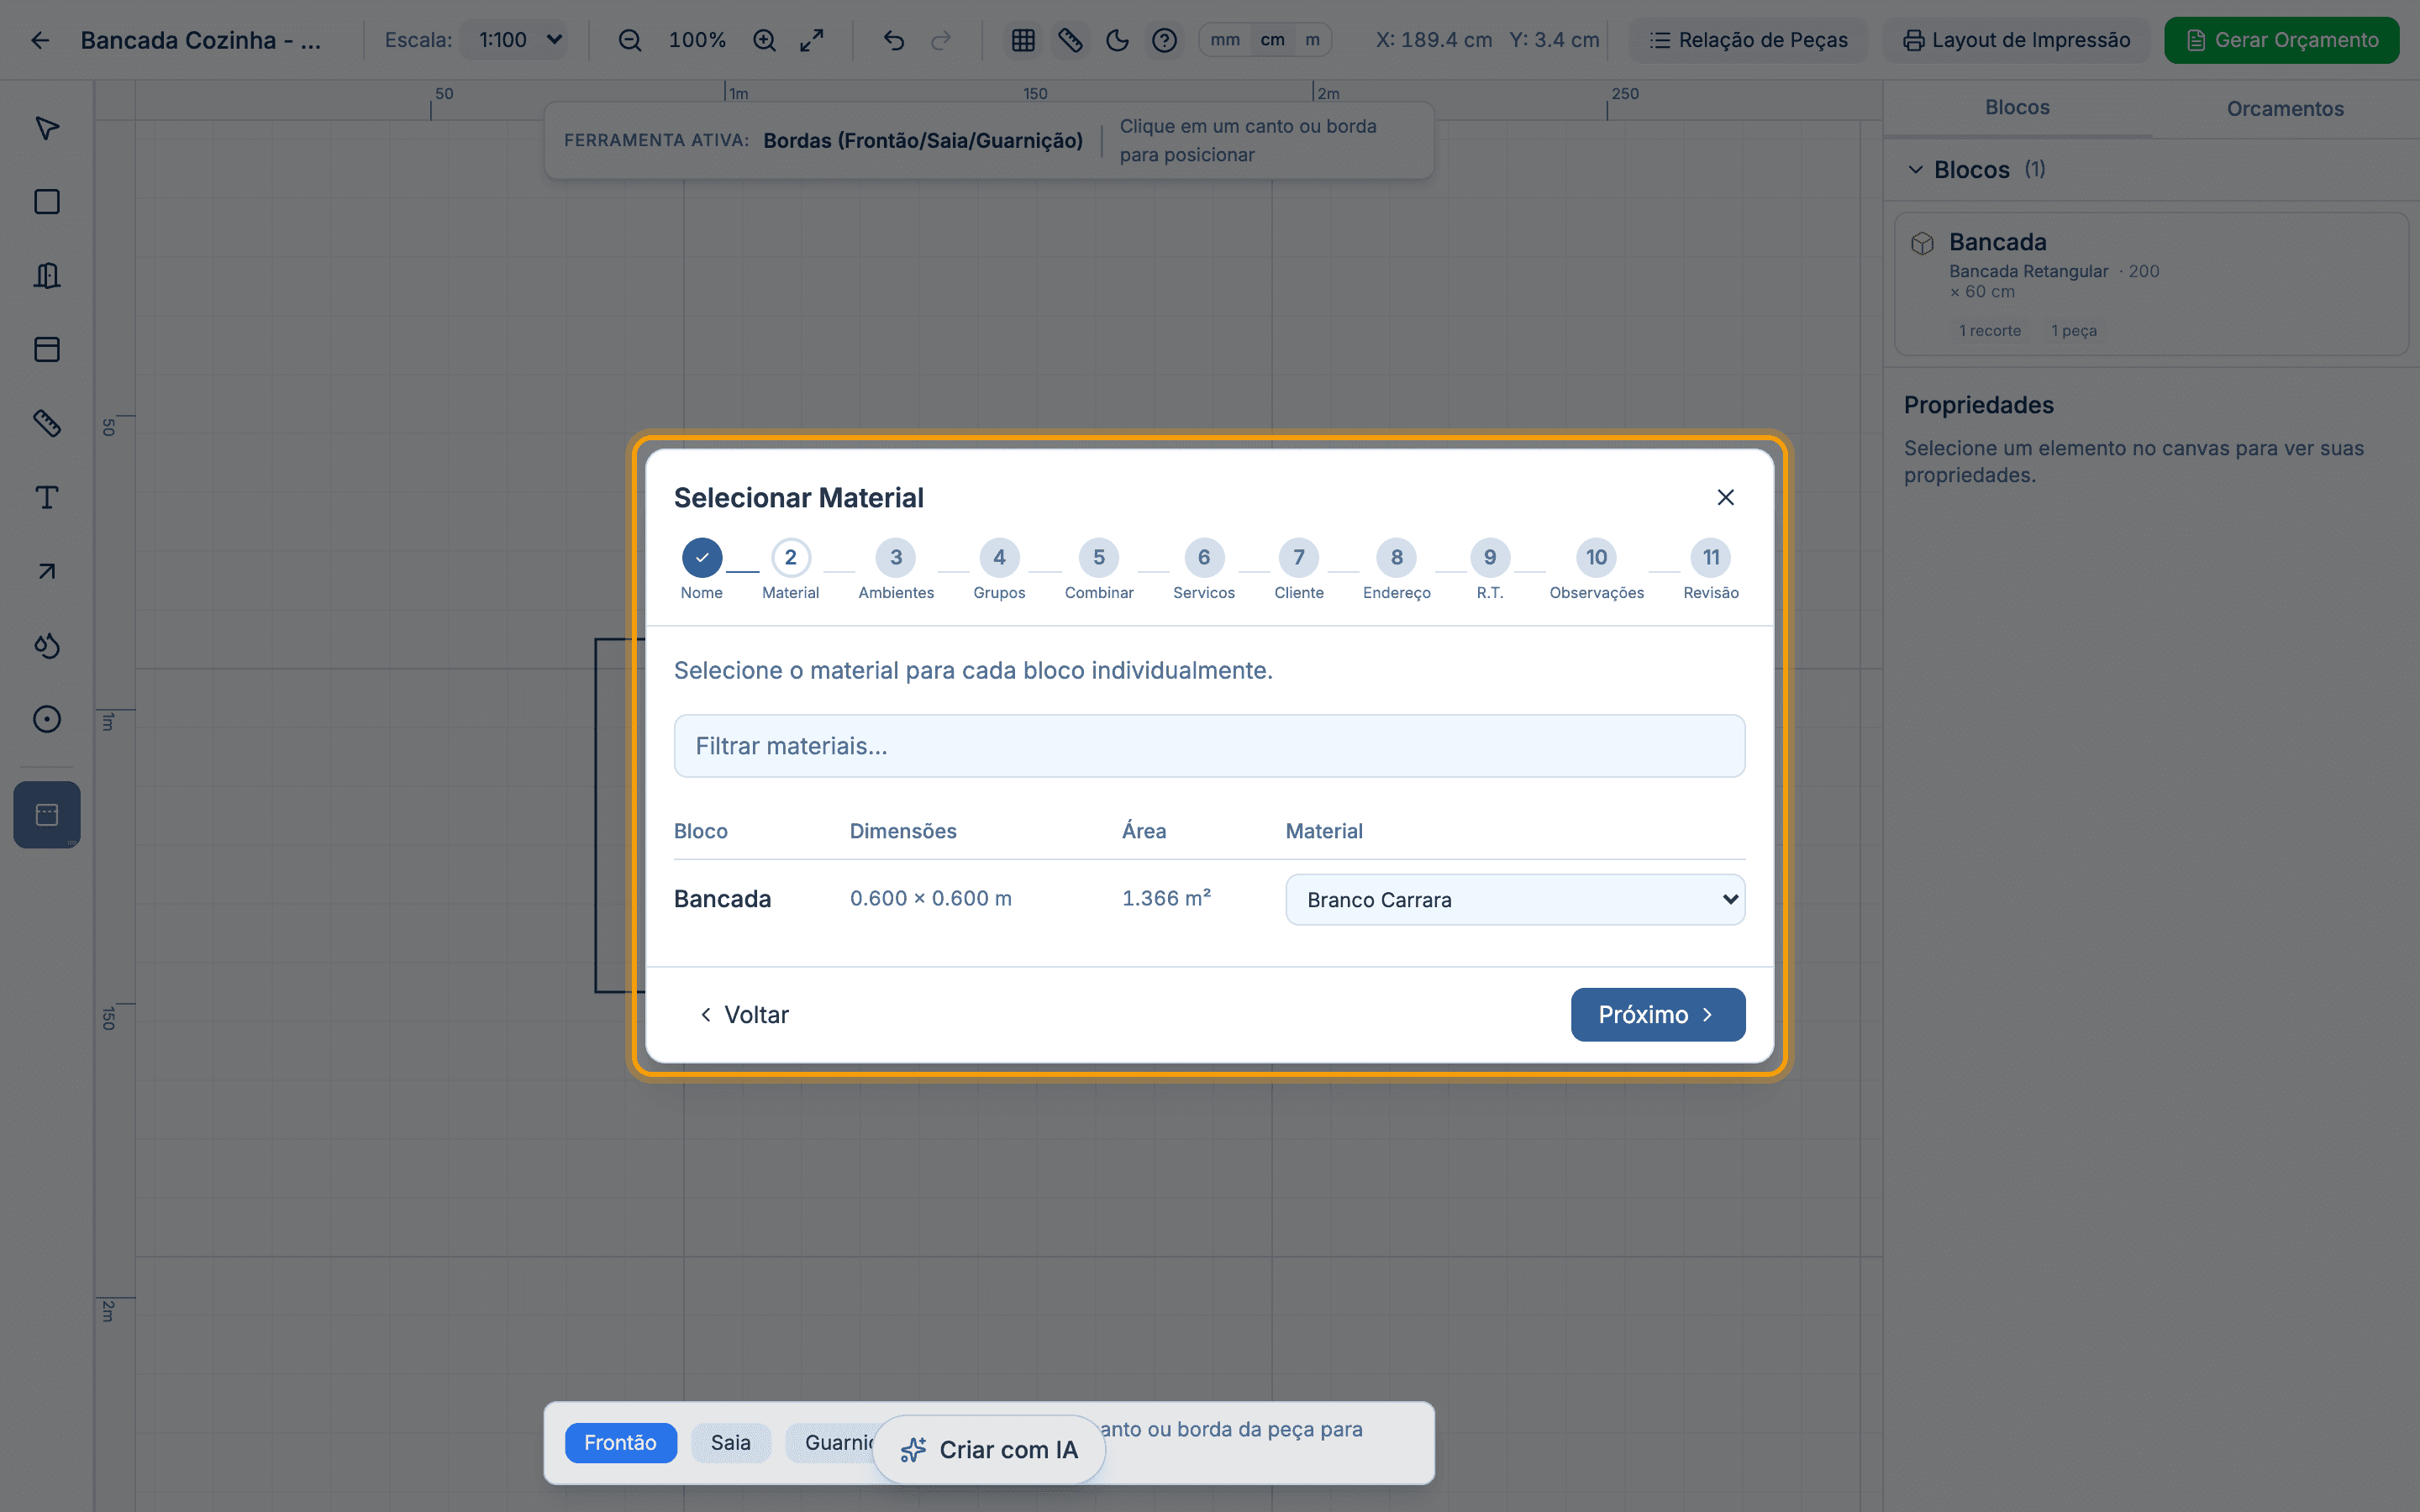Click the Criar com IA button

(989, 1450)
